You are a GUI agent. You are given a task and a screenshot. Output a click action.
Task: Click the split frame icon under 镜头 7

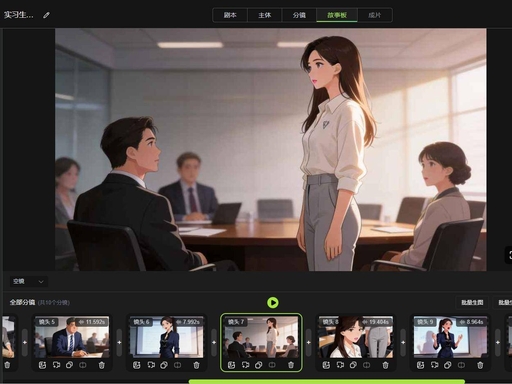click(x=272, y=365)
